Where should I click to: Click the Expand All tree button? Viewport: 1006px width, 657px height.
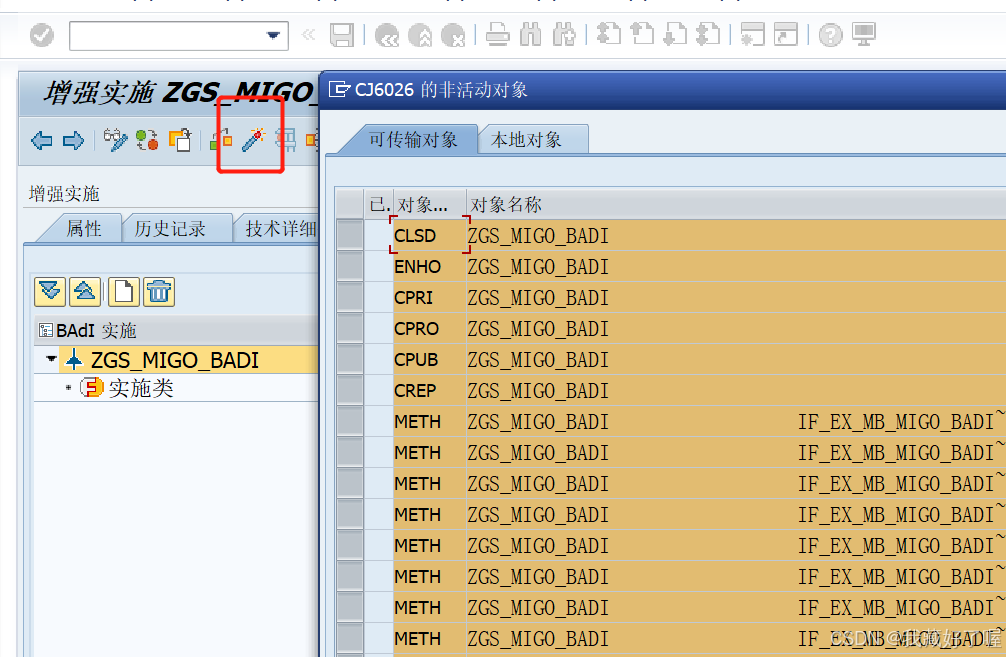50,292
